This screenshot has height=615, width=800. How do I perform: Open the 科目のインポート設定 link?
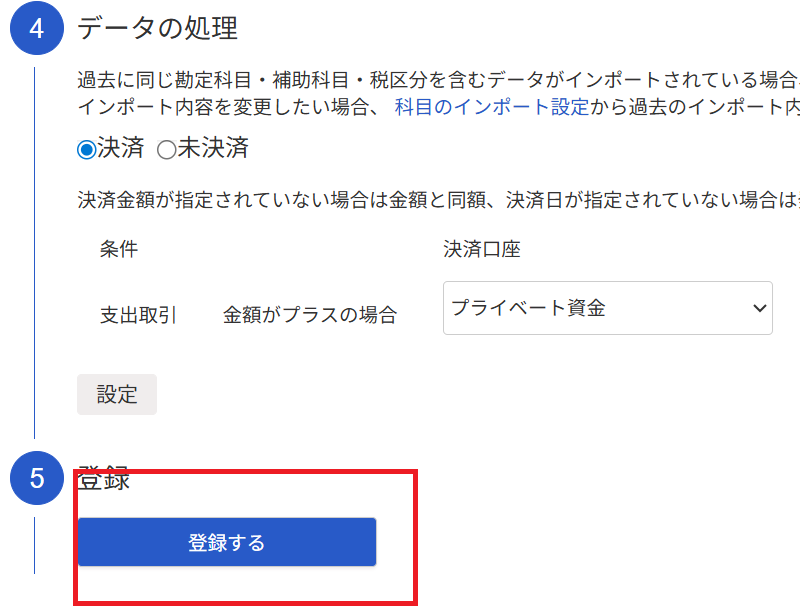pos(492,107)
